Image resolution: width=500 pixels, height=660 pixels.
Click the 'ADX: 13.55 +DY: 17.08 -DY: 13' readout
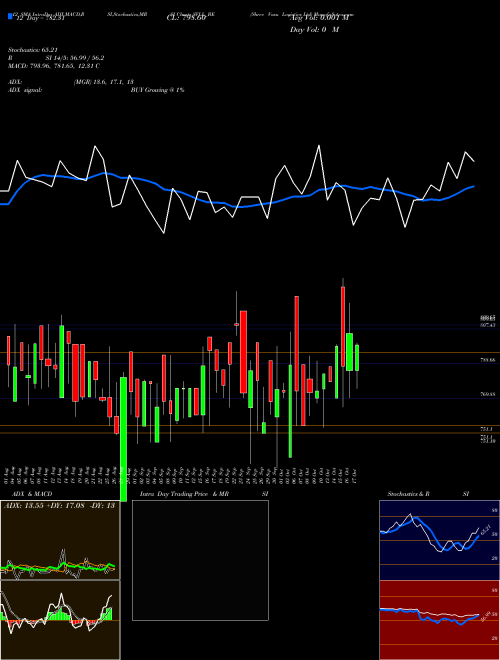point(59,506)
